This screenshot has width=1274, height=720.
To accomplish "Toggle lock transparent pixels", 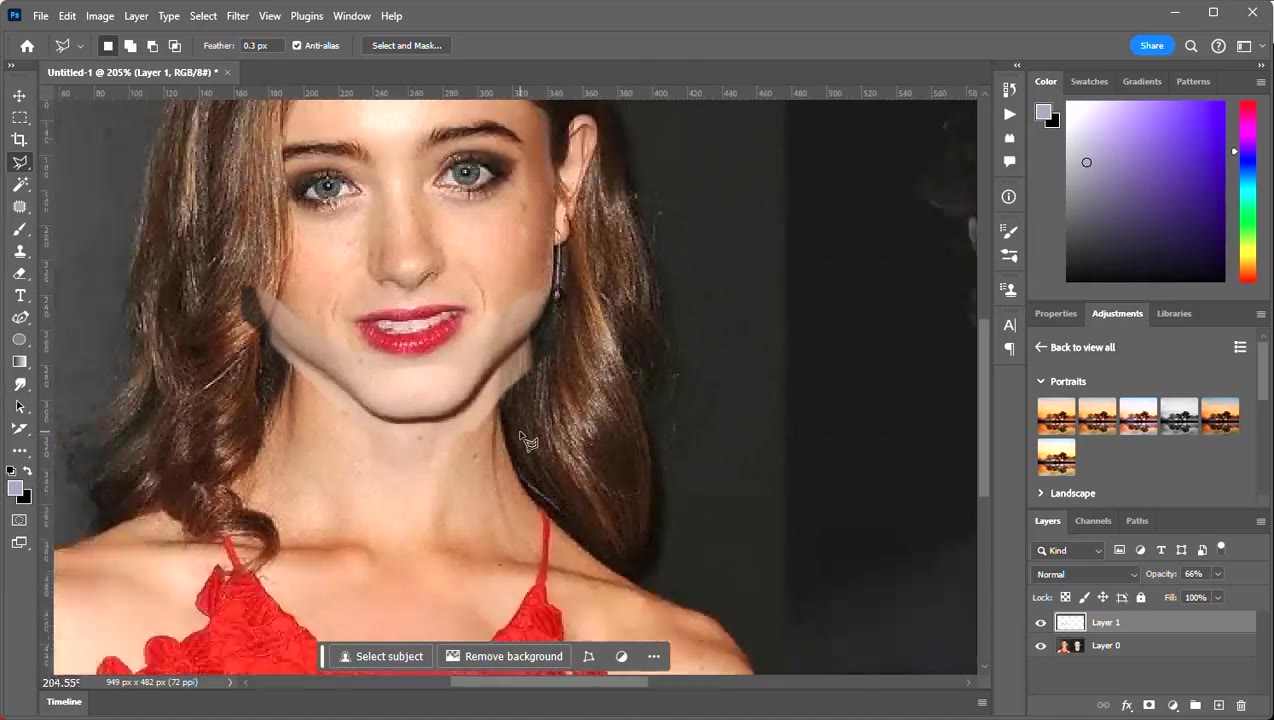I will pos(1065,598).
